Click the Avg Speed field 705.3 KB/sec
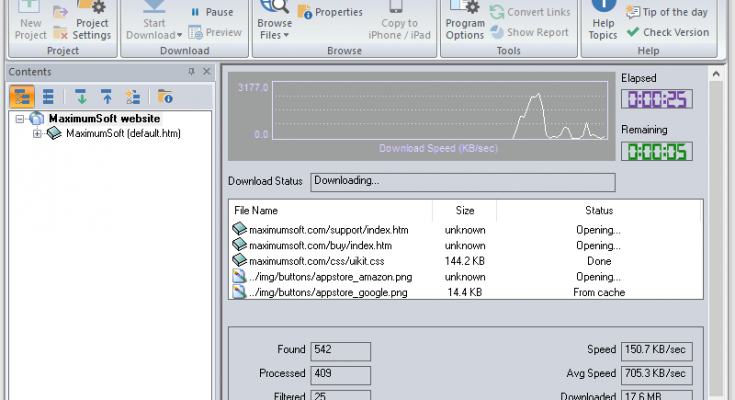The width and height of the screenshot is (735, 400). (656, 375)
